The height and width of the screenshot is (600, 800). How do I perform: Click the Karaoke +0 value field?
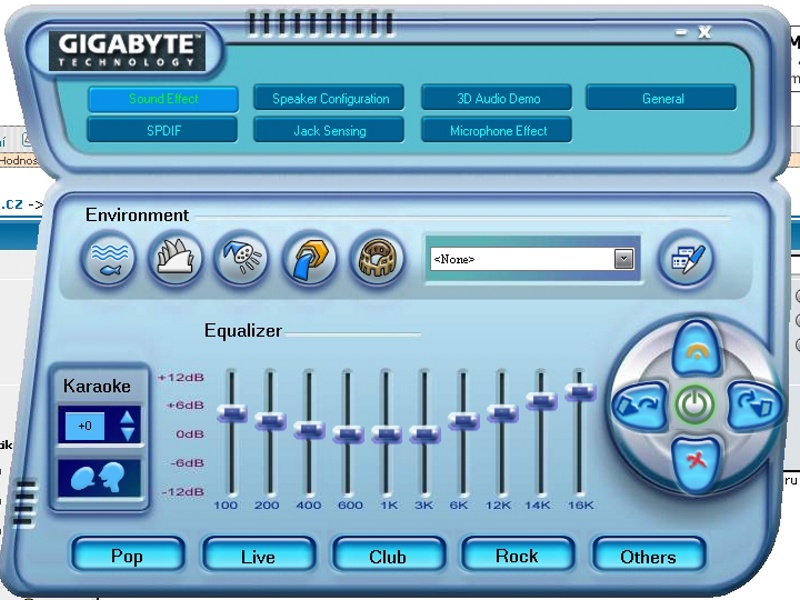[x=85, y=425]
